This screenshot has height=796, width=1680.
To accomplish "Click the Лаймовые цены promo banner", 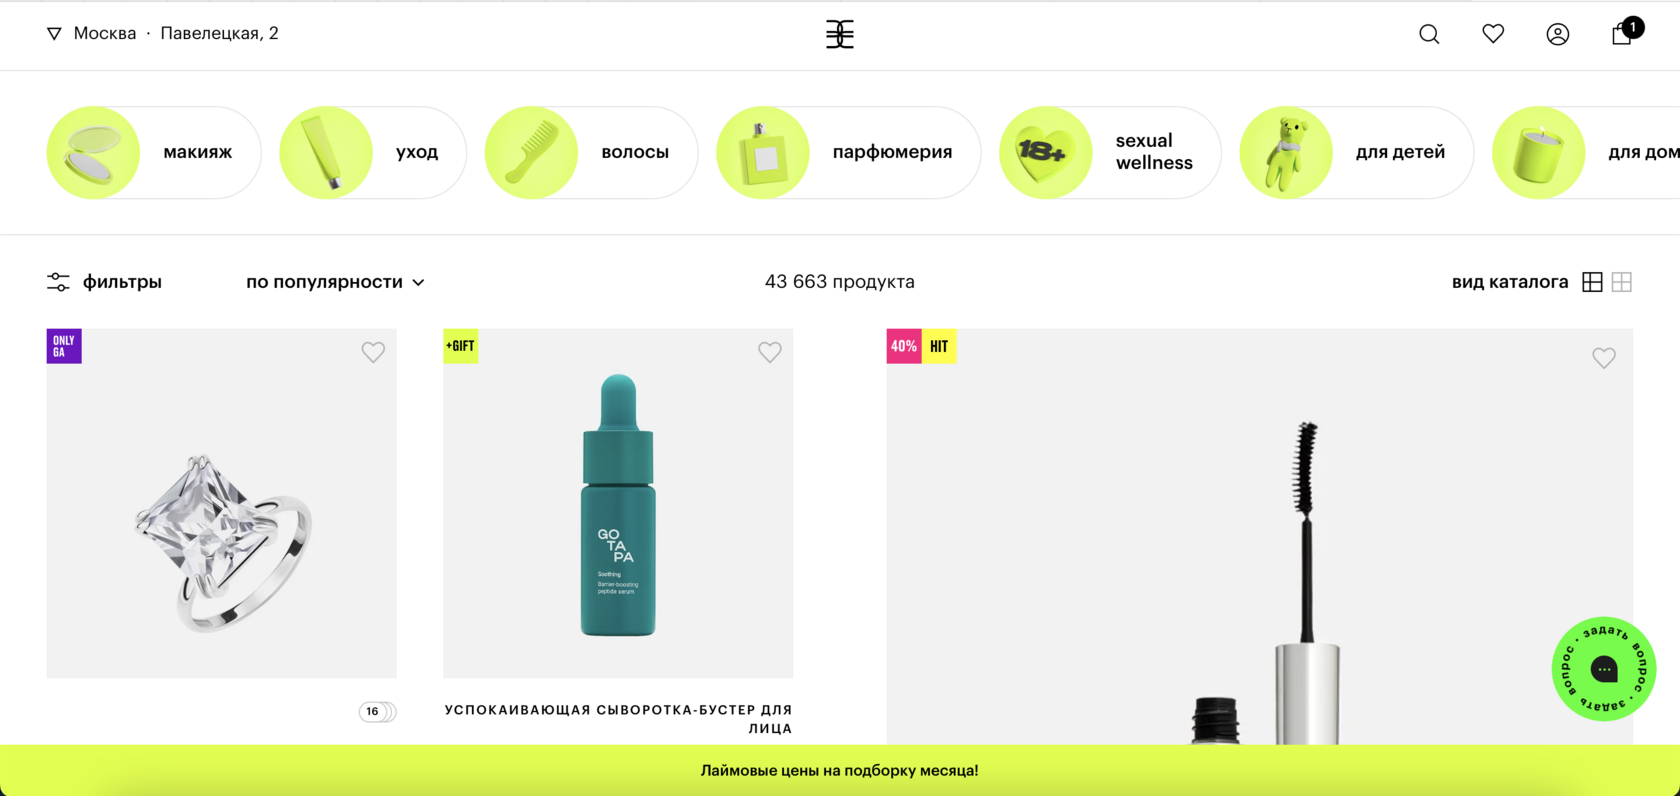I will tap(840, 770).
